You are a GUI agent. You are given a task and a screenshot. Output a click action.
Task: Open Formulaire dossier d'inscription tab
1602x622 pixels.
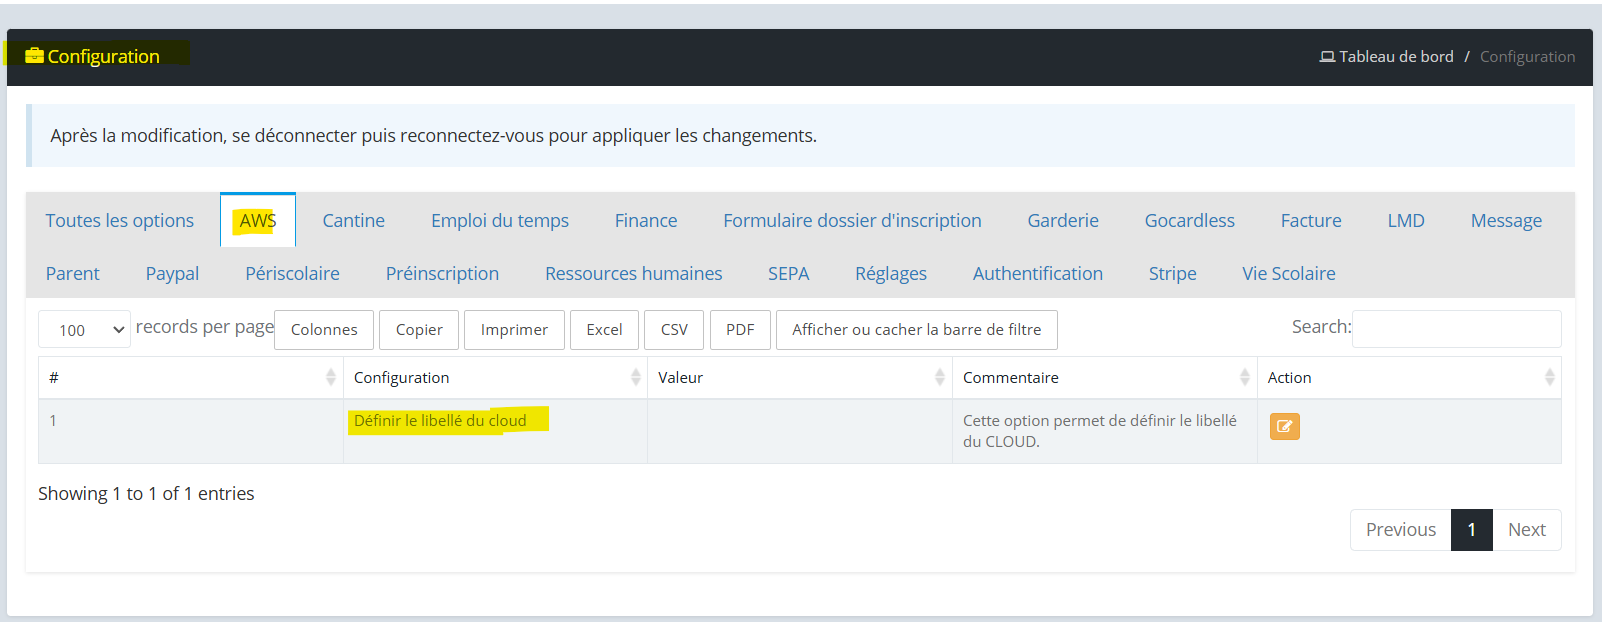pyautogui.click(x=852, y=220)
